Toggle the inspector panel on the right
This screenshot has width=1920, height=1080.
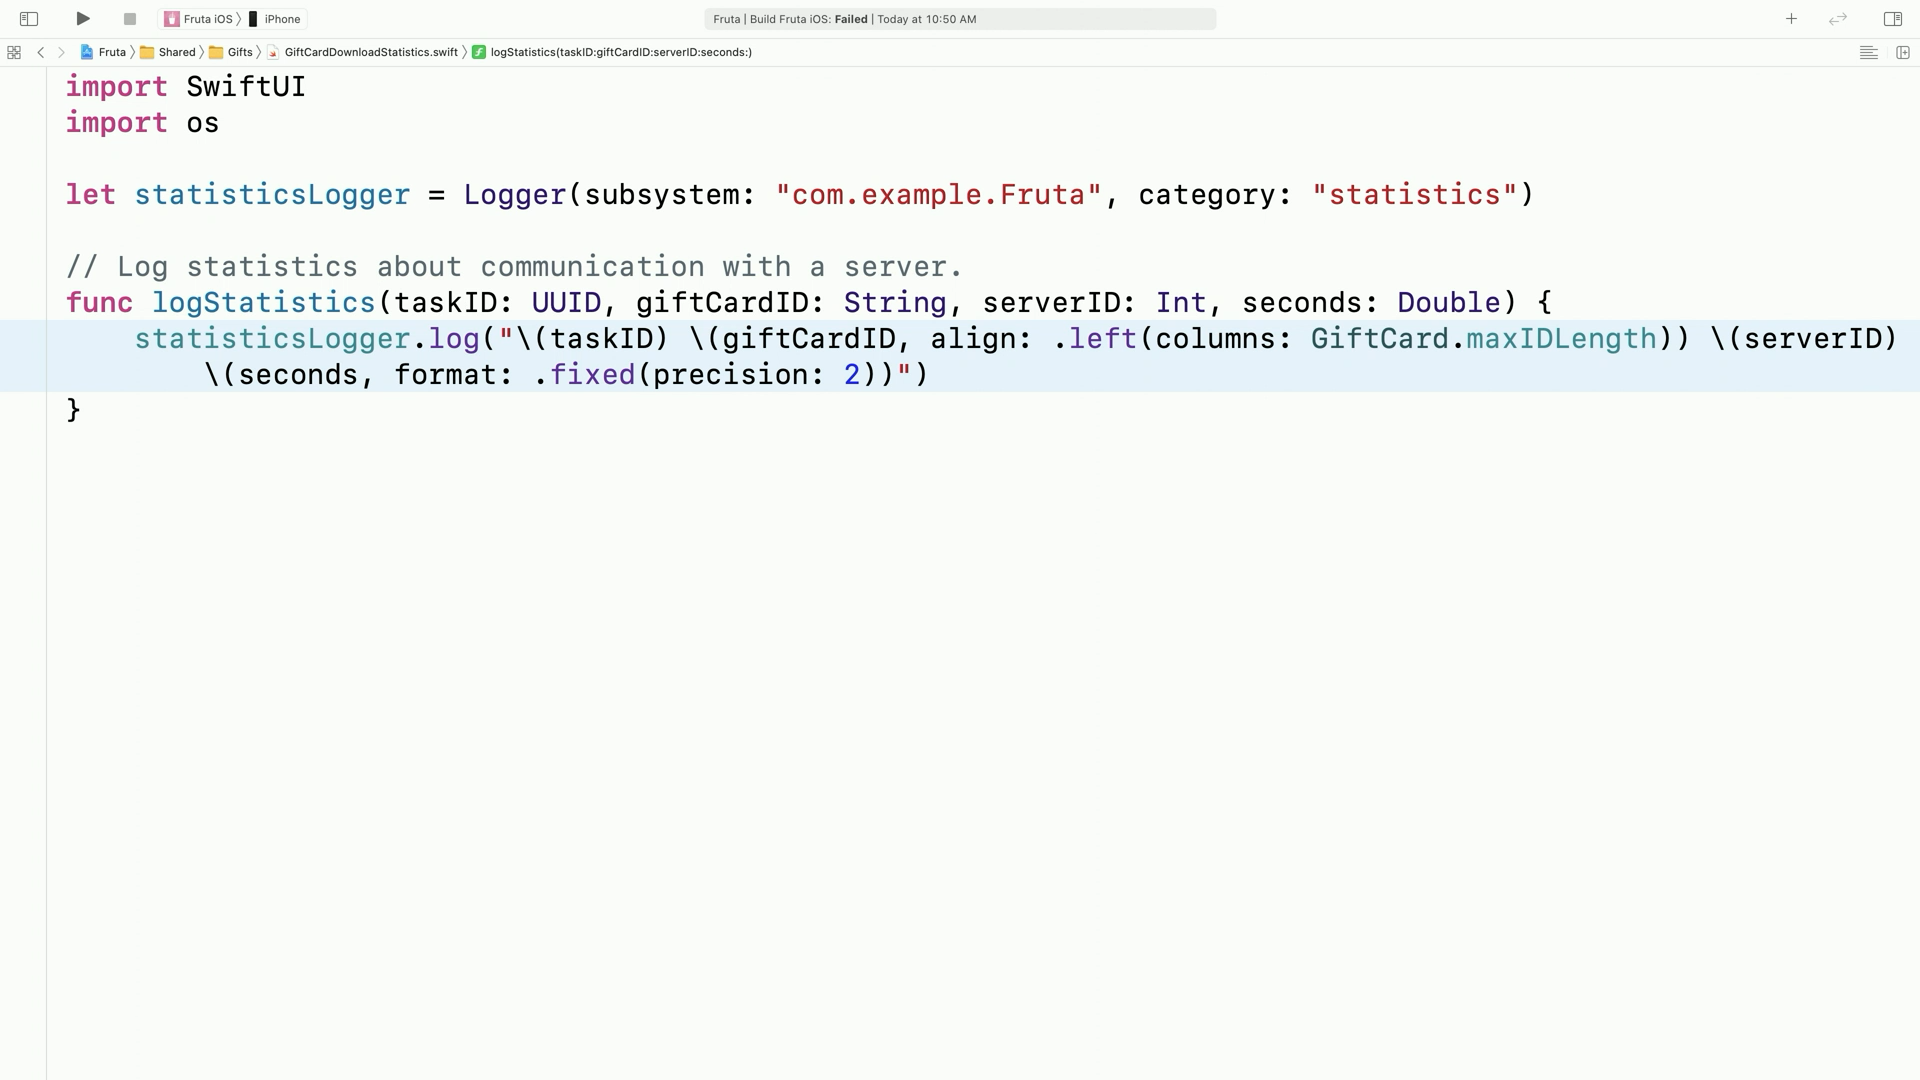[1892, 19]
